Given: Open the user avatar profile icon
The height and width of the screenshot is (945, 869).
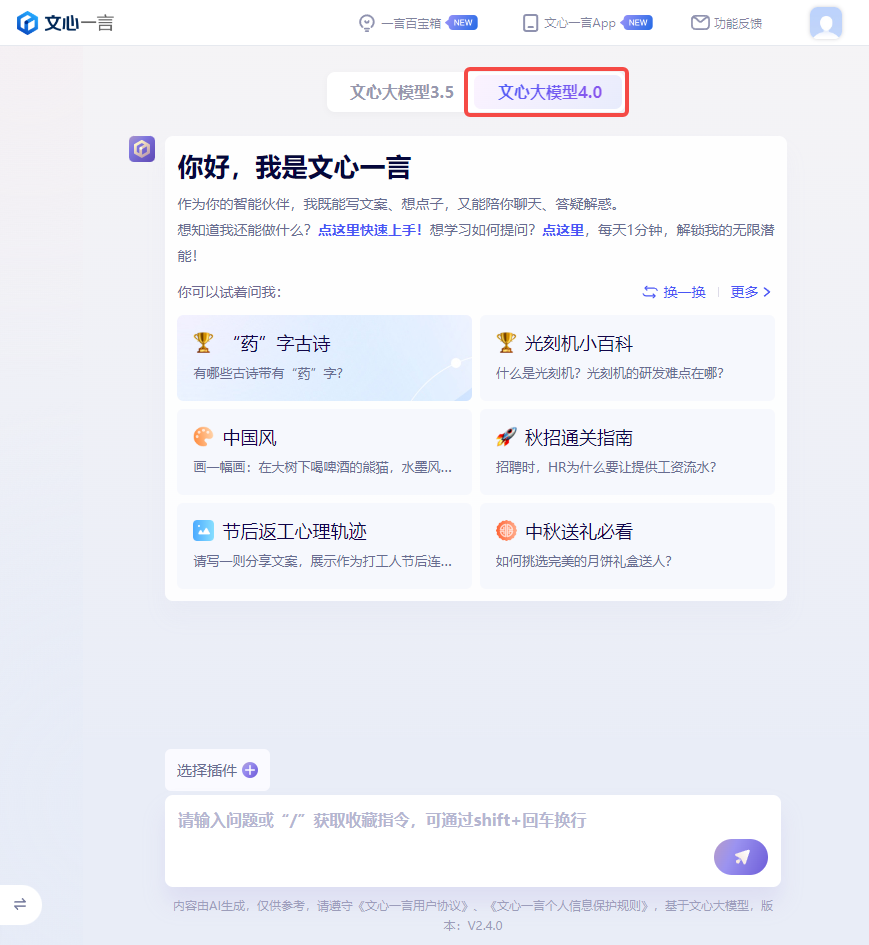Looking at the screenshot, I should pos(826,23).
